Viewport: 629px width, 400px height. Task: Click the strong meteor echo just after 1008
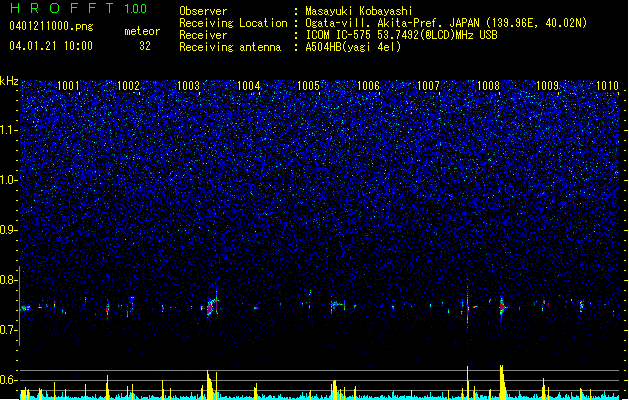point(502,307)
